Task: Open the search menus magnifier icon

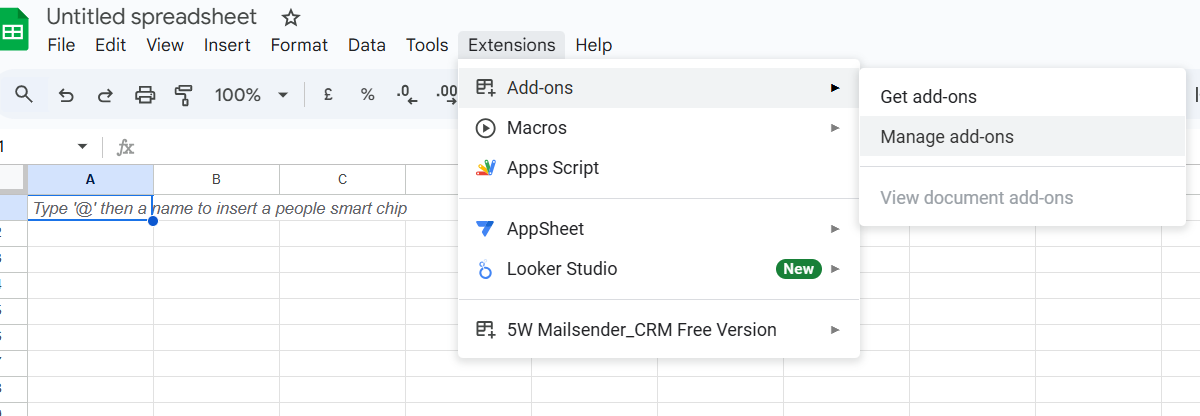Action: [x=24, y=95]
